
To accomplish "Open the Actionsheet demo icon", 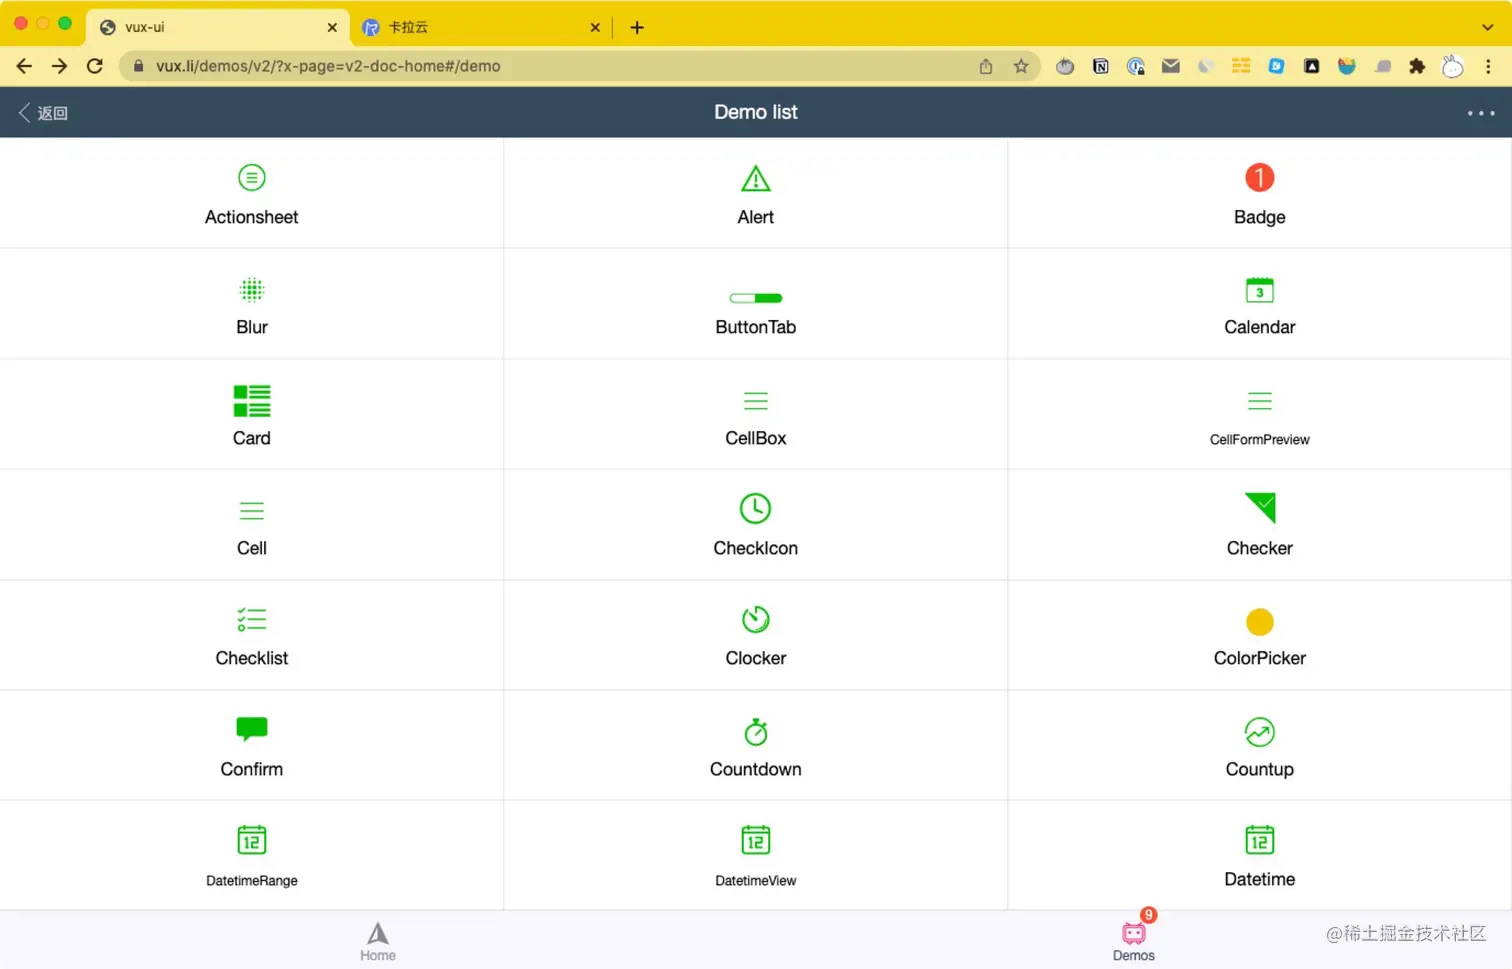I will coord(252,178).
